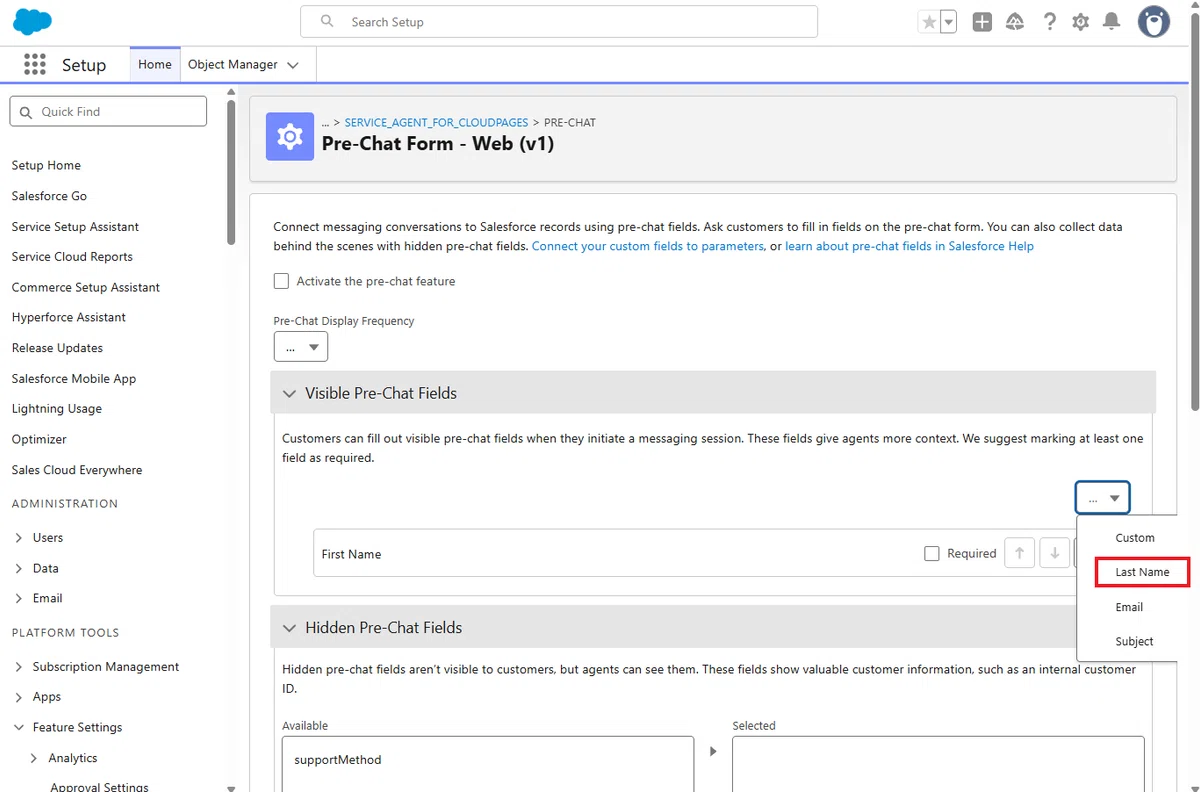Open Release Updates
The height and width of the screenshot is (792, 1200).
coord(57,348)
